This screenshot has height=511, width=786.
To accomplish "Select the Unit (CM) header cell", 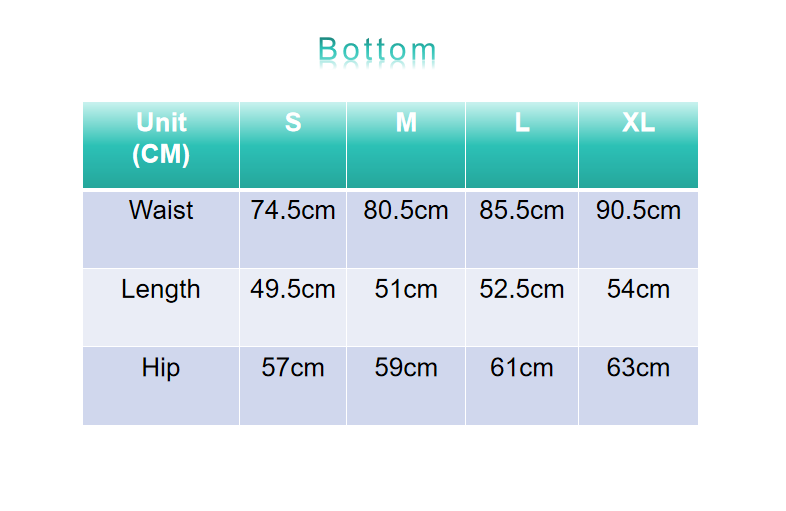I will point(161,138).
